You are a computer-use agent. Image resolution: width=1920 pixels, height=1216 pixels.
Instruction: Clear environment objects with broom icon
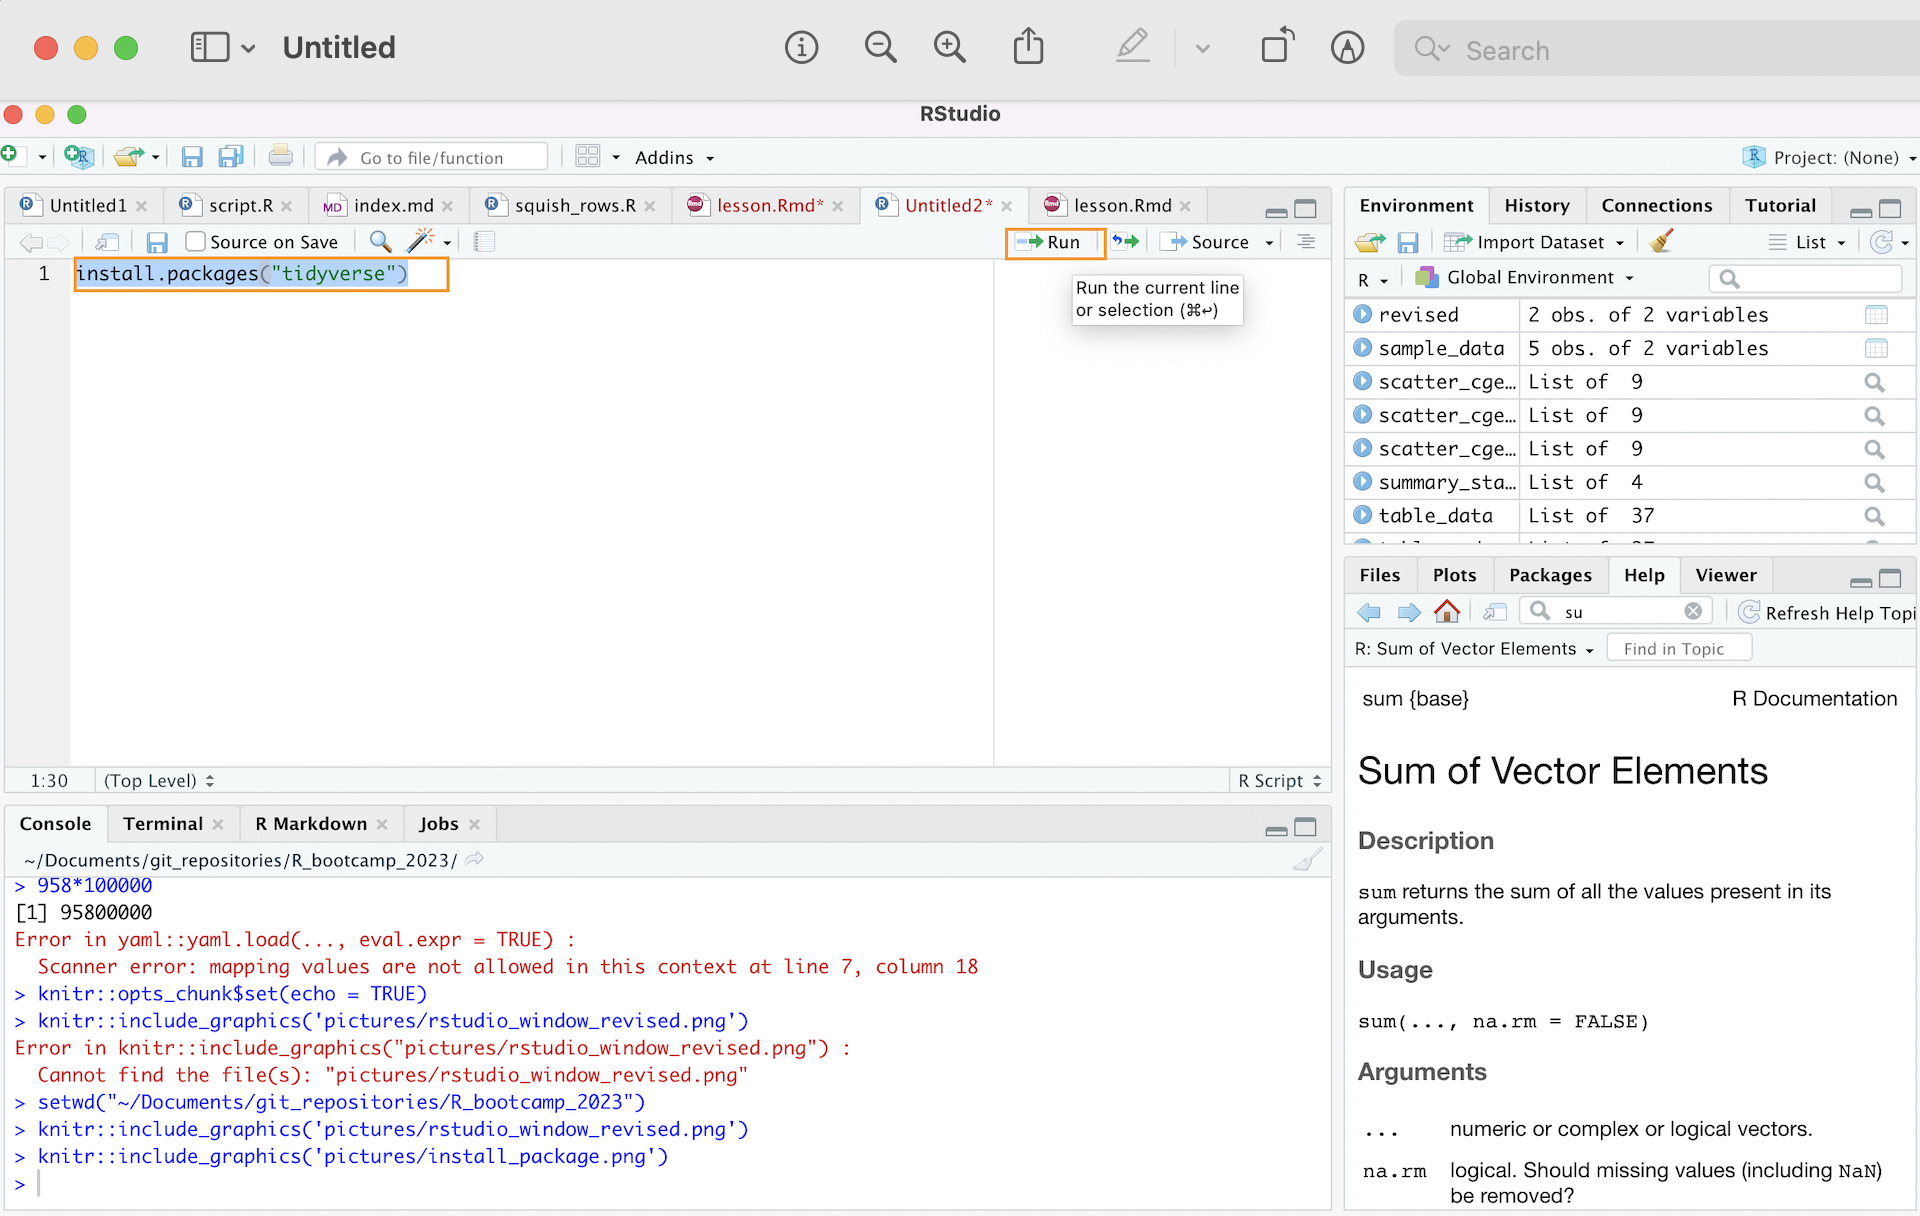1661,241
